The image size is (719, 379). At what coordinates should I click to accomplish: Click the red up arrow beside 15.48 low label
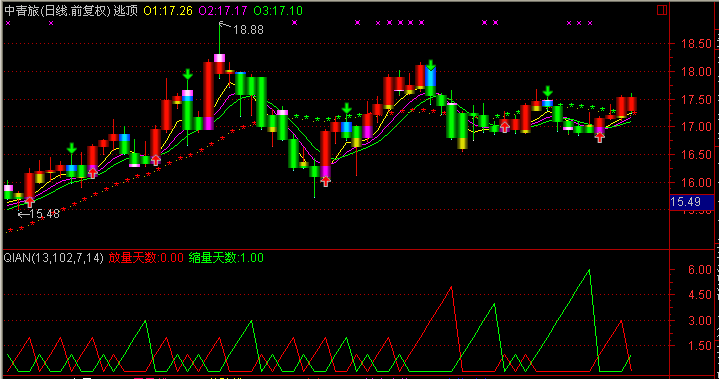pyautogui.click(x=30, y=202)
